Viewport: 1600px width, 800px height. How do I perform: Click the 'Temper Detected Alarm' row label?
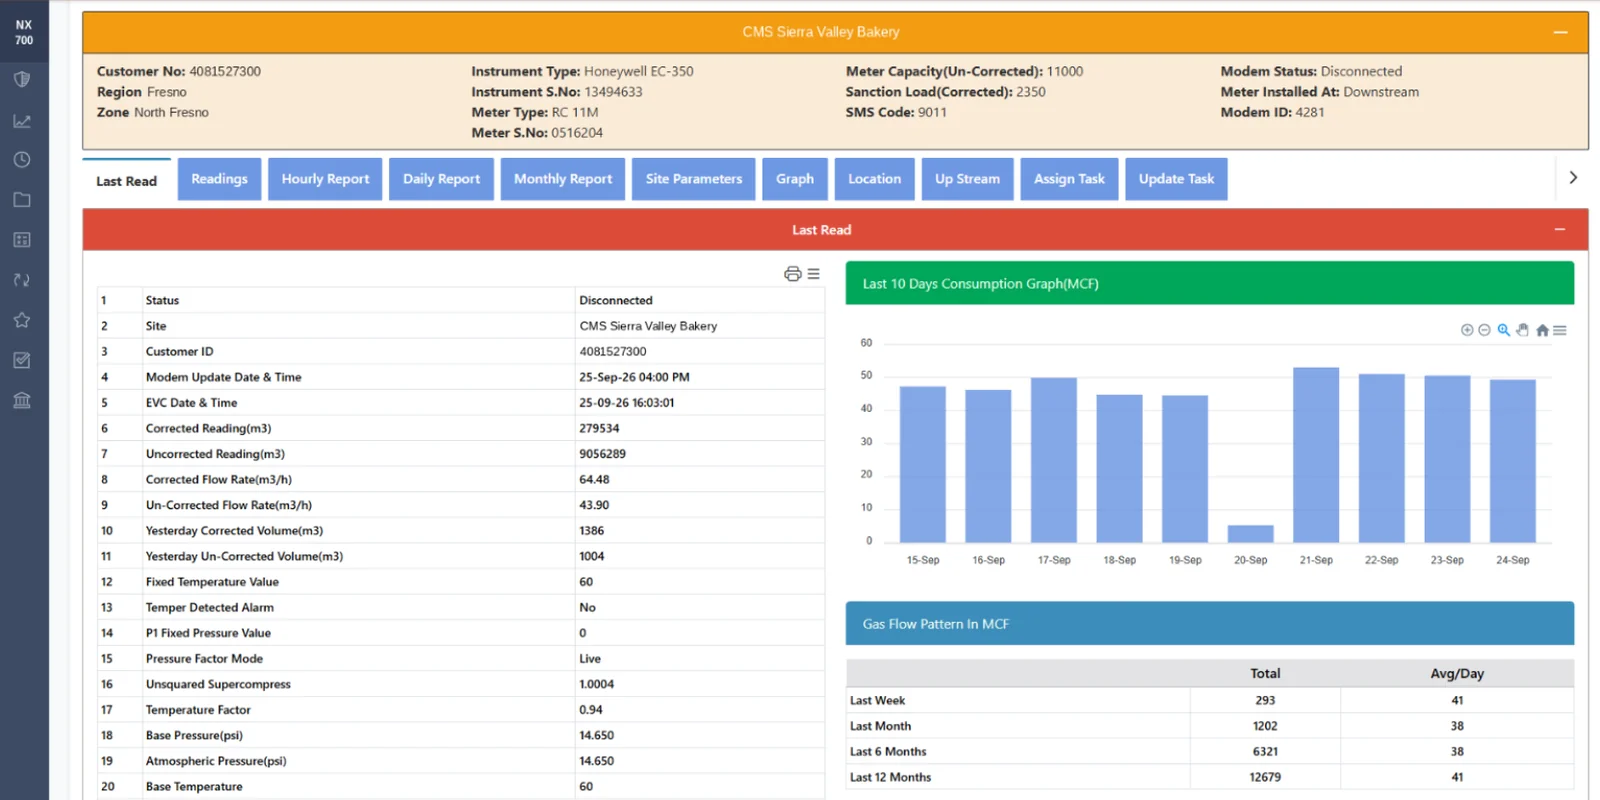[210, 607]
